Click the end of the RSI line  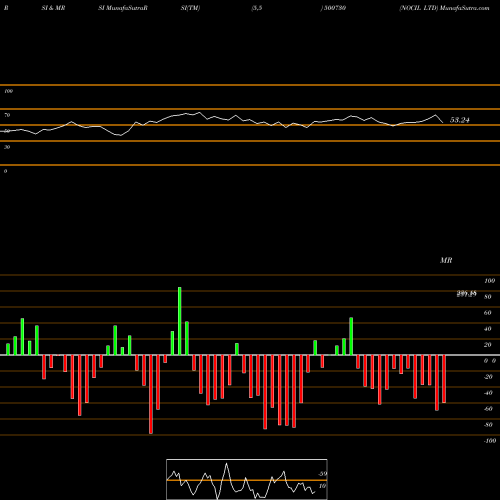(443, 123)
